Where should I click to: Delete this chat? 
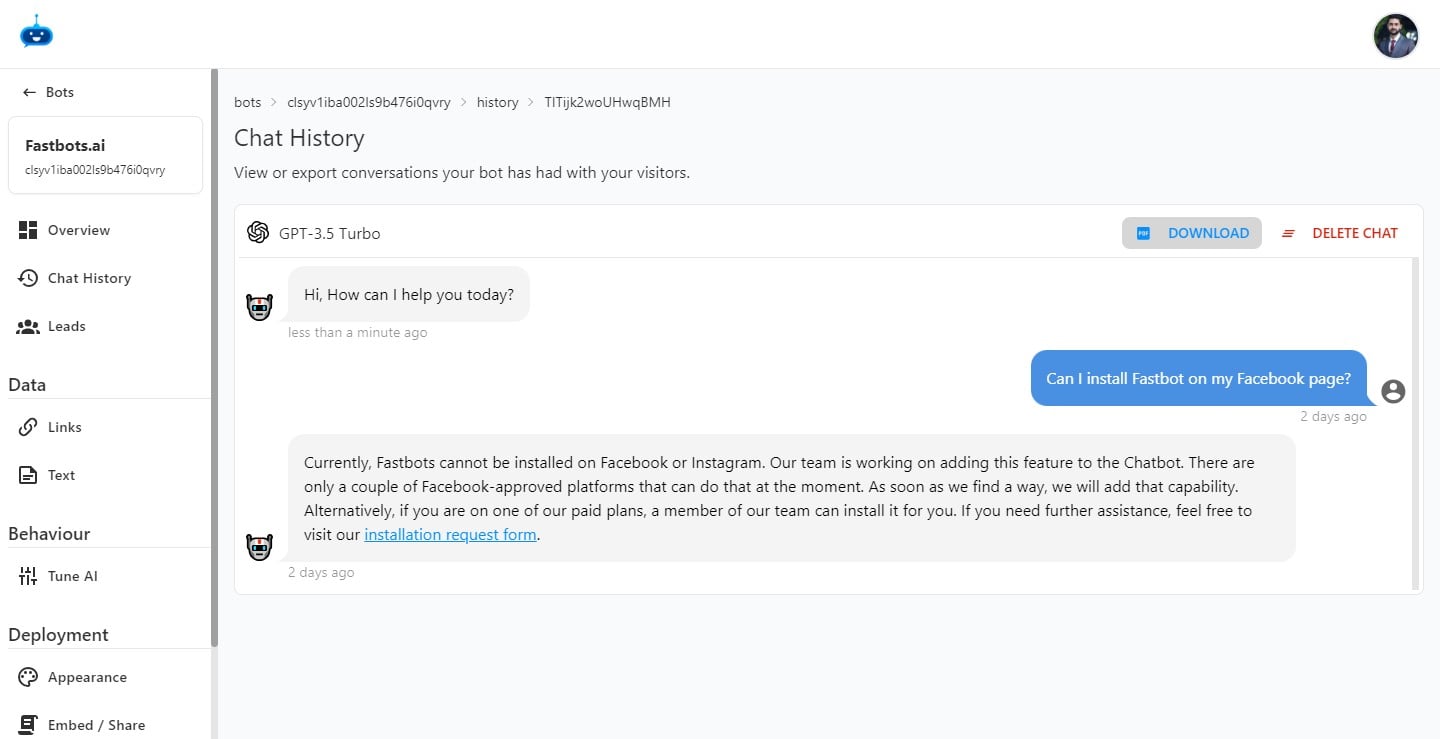coord(1339,233)
